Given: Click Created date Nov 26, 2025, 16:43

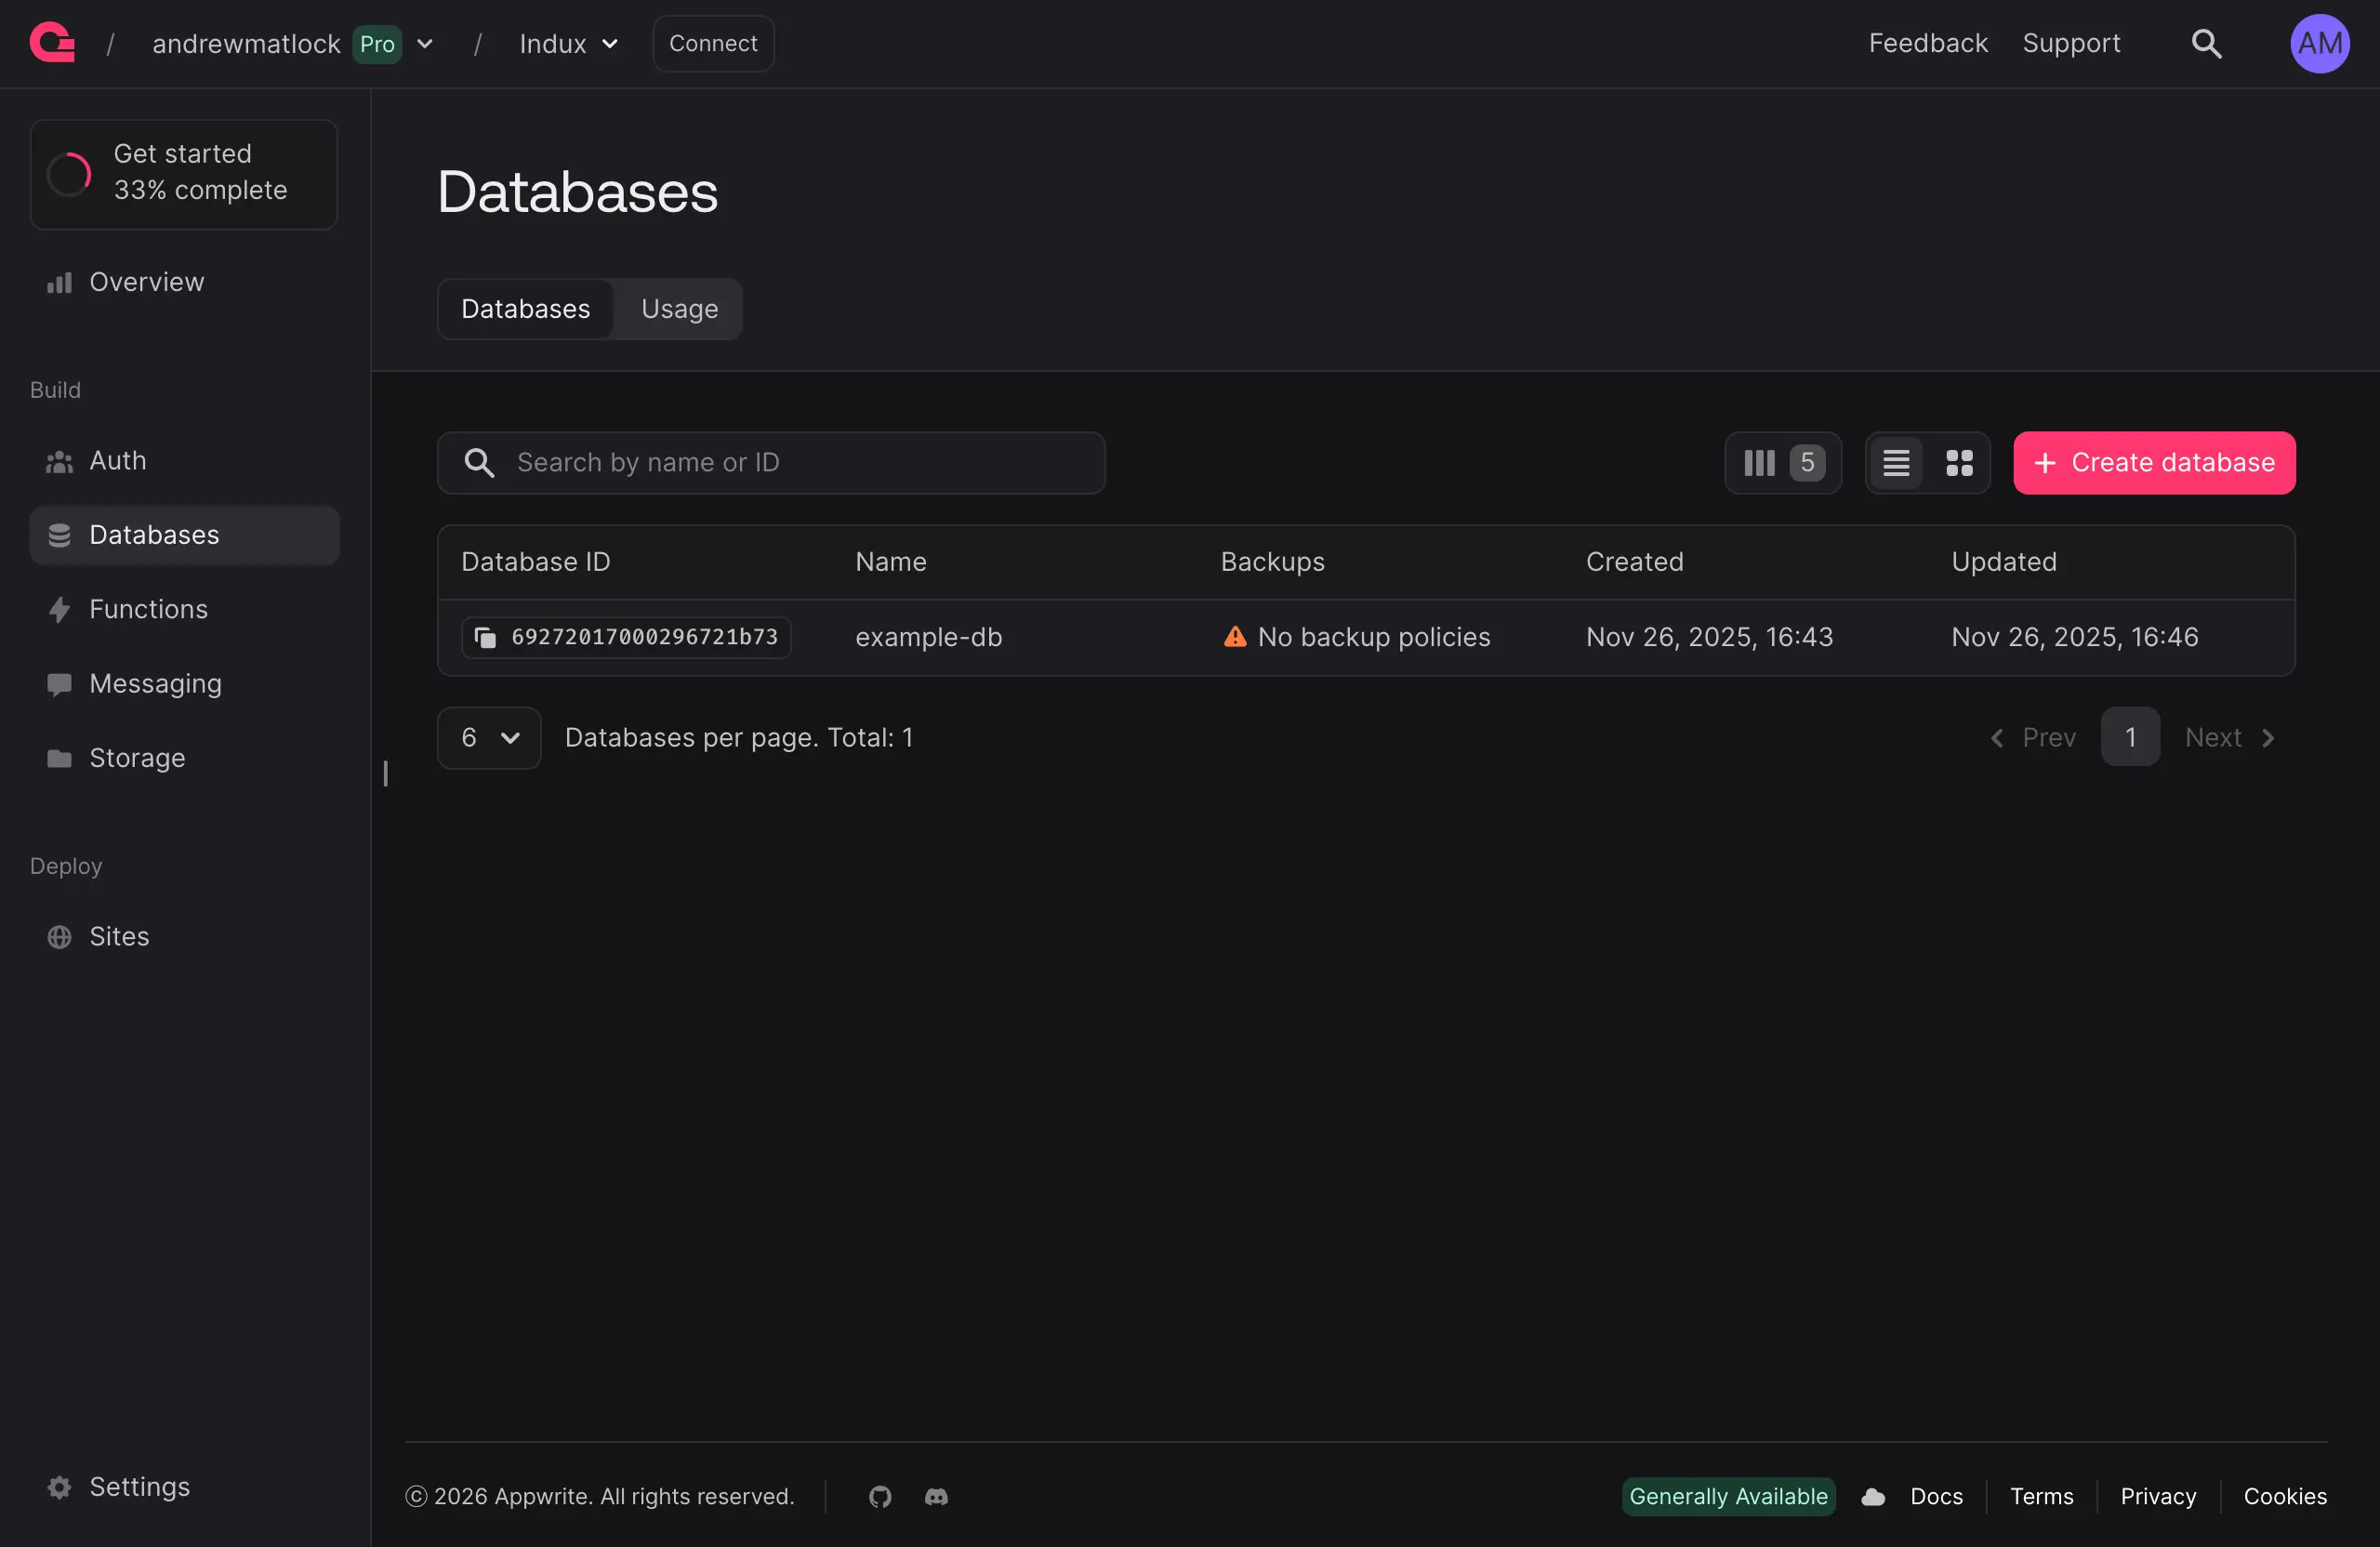Looking at the screenshot, I should pyautogui.click(x=1709, y=637).
